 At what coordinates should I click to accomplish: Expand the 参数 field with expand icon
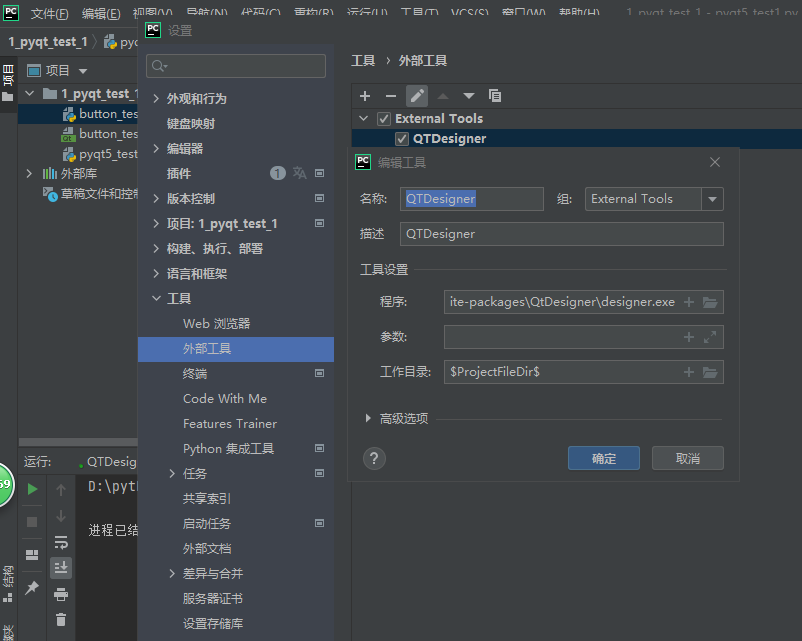click(x=710, y=337)
